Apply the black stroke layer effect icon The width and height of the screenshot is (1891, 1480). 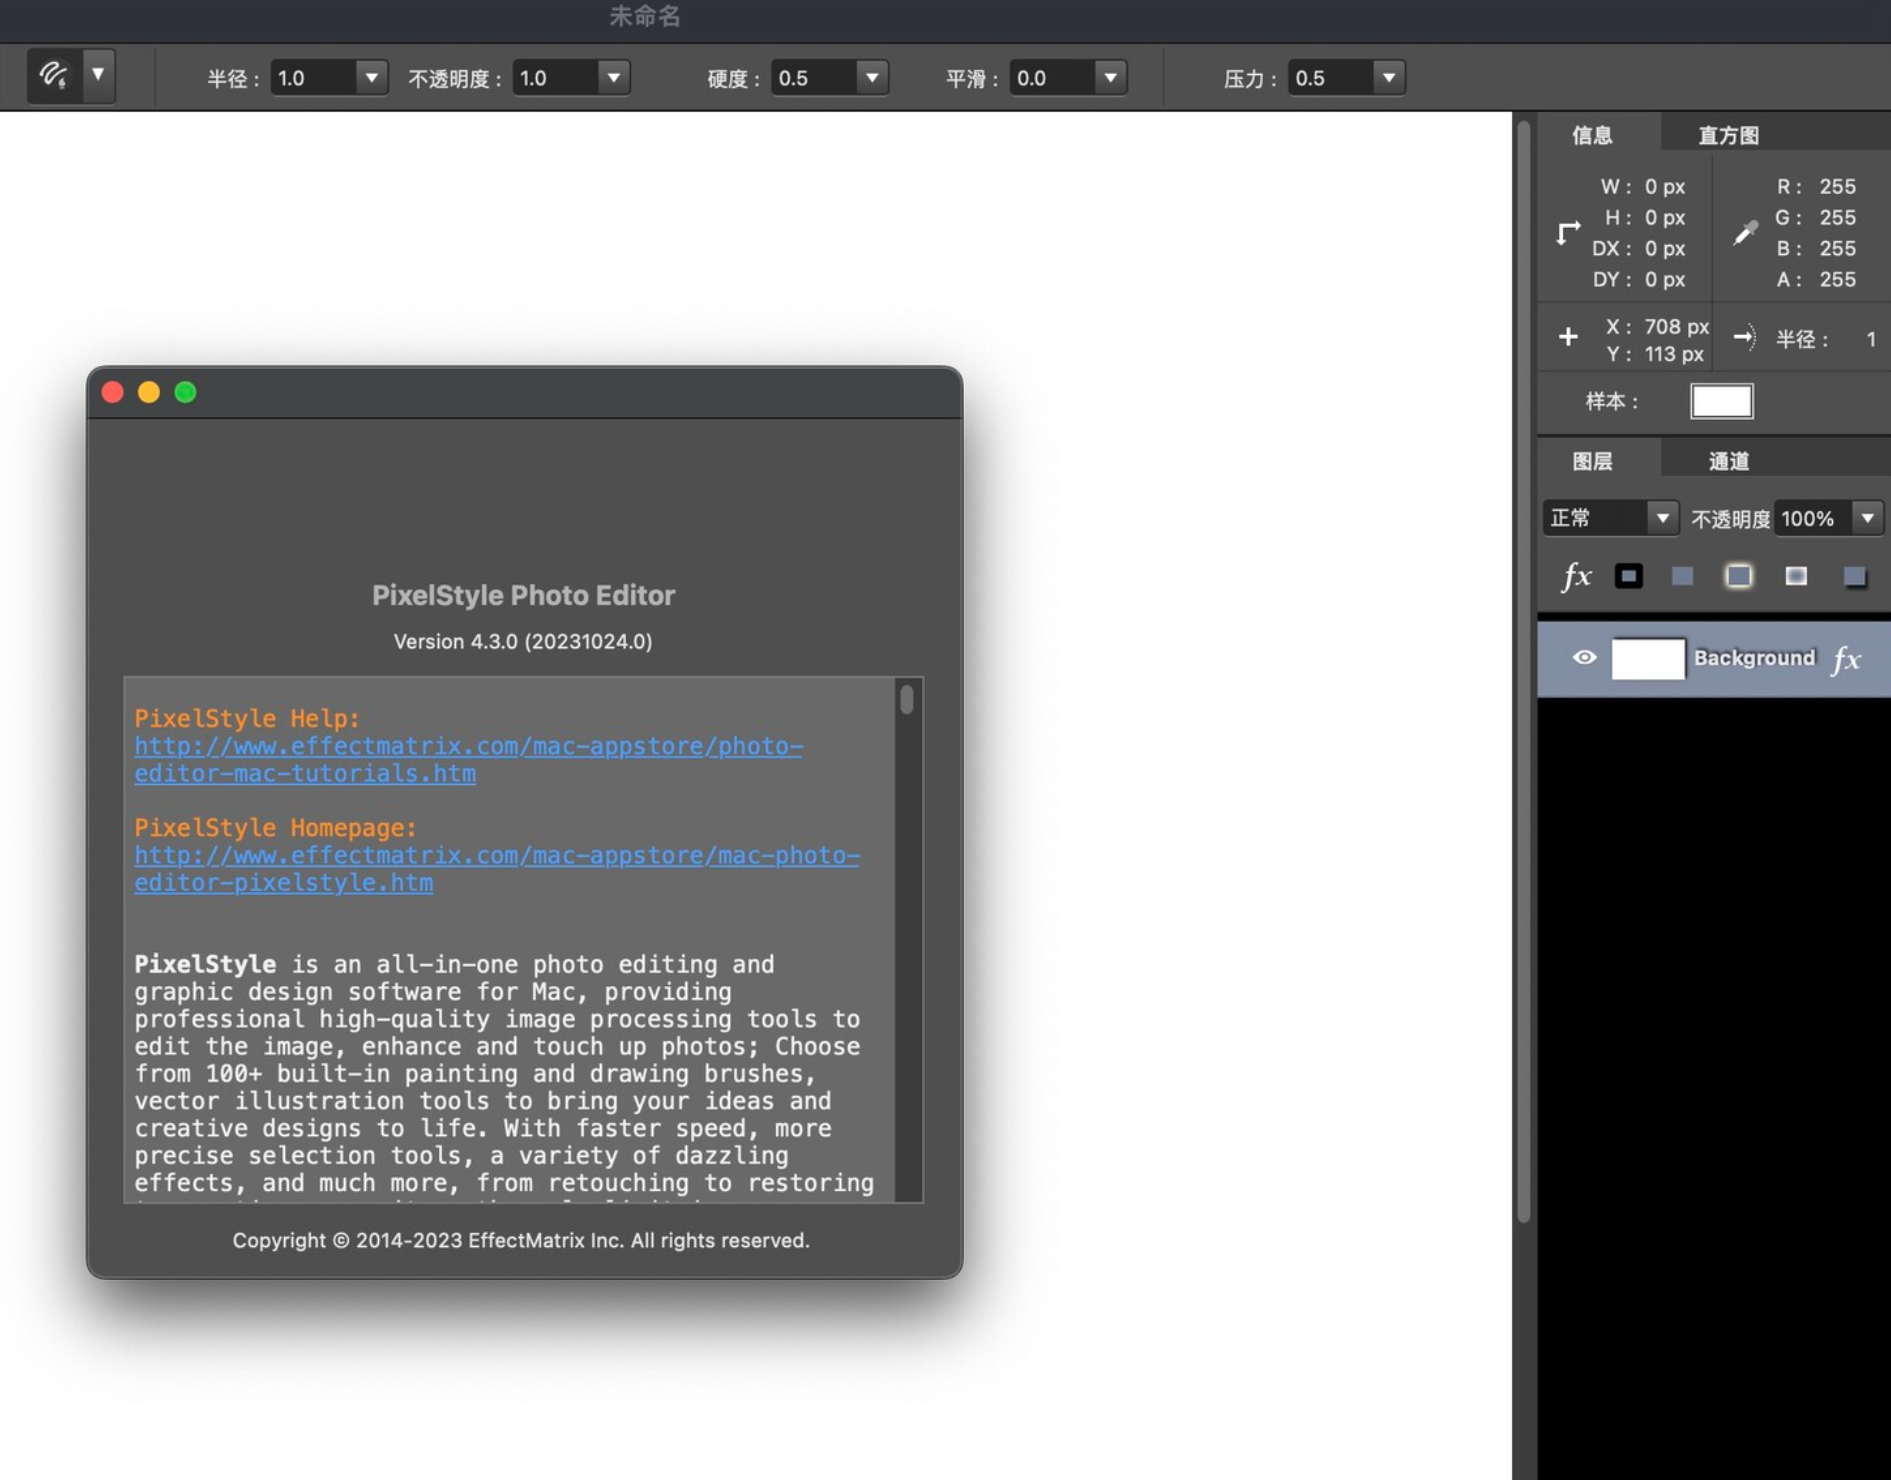point(1628,576)
